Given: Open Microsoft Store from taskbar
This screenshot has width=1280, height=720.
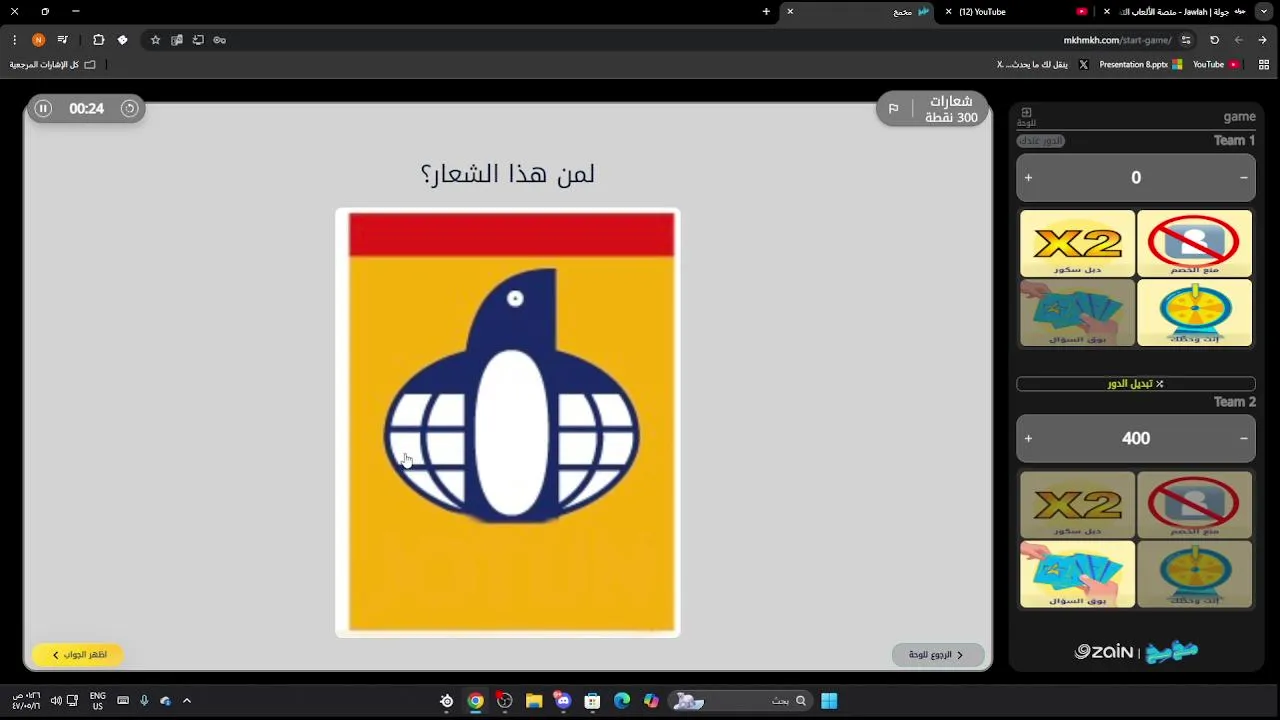Looking at the screenshot, I should (x=592, y=701).
